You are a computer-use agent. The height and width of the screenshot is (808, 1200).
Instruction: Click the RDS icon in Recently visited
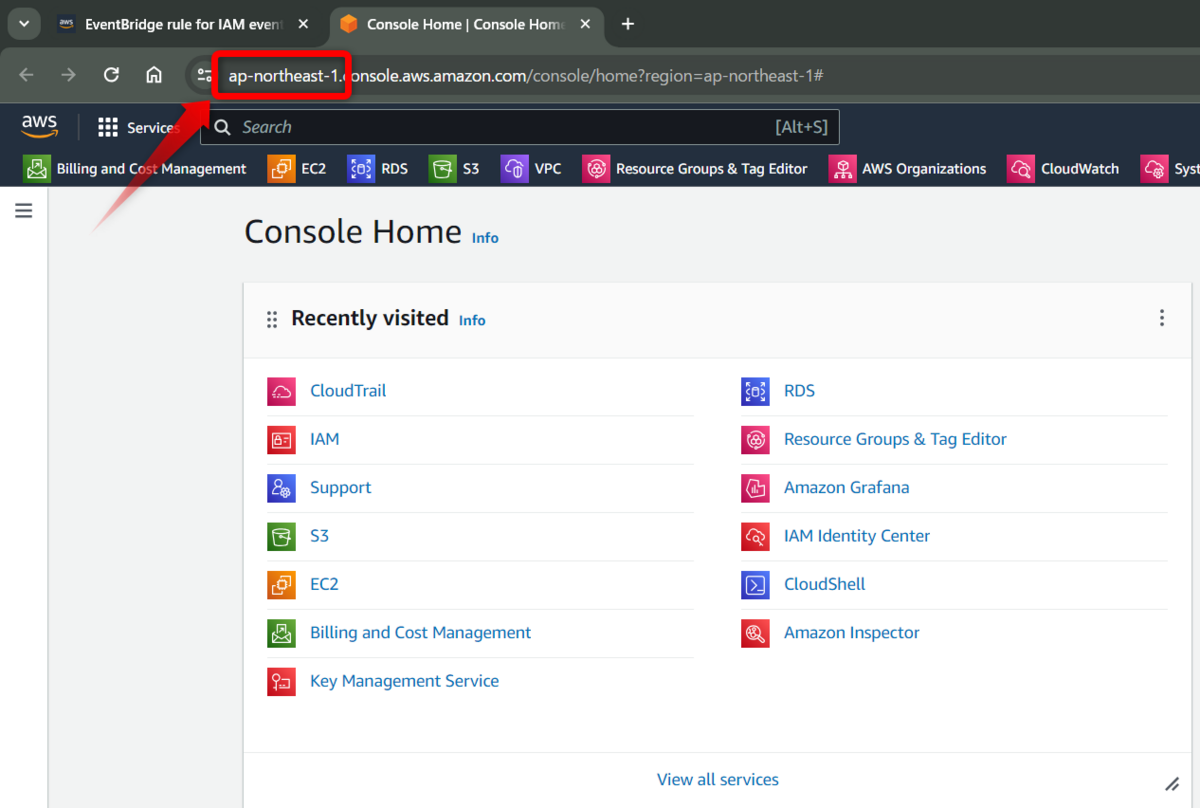click(x=755, y=391)
